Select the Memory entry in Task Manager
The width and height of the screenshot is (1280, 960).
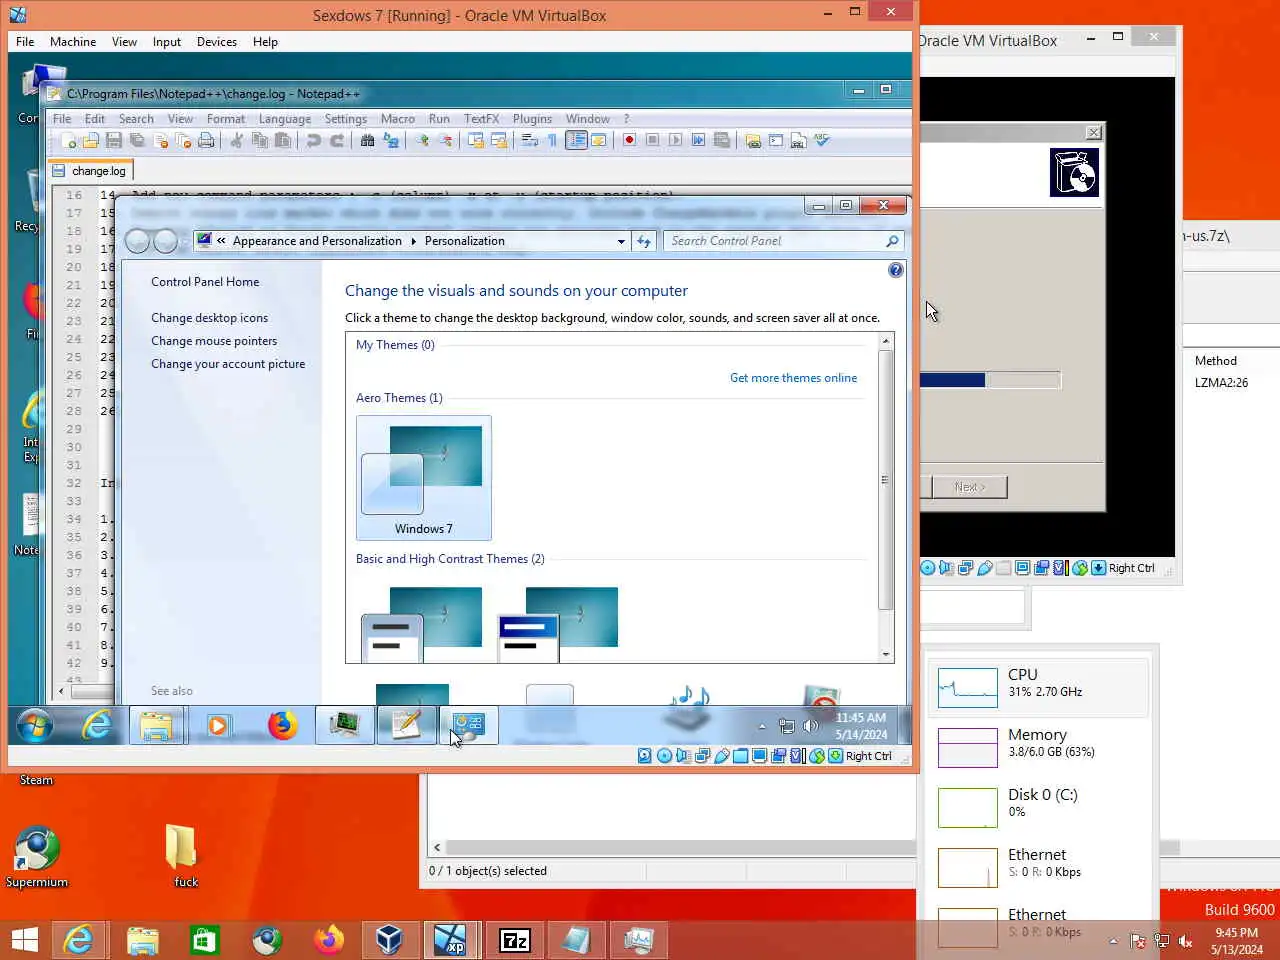[x=1040, y=747]
